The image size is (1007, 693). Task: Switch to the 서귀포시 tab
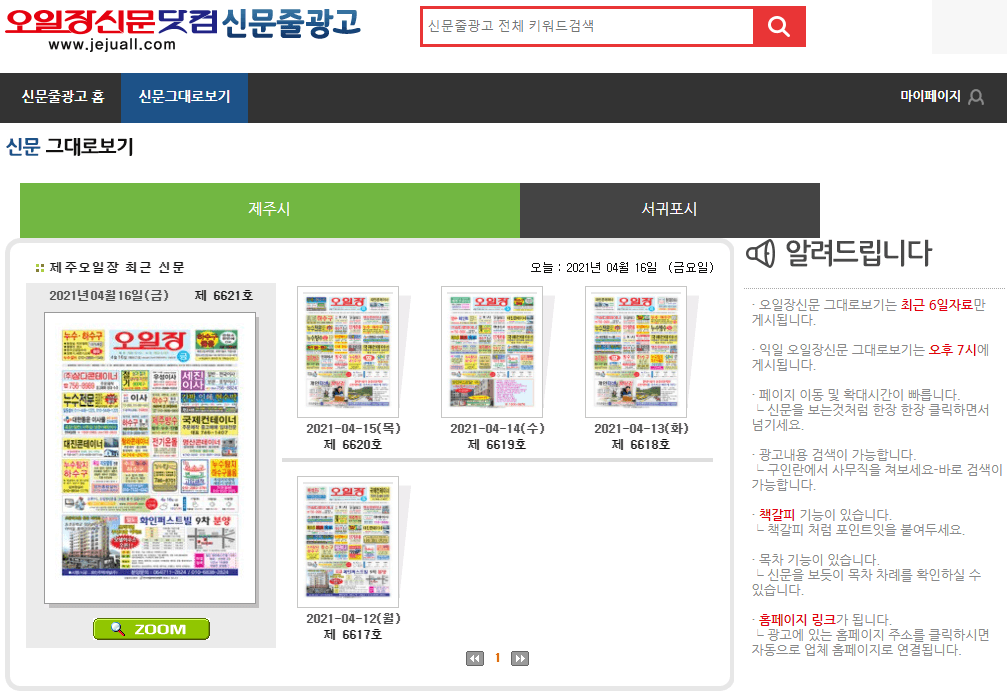click(670, 210)
